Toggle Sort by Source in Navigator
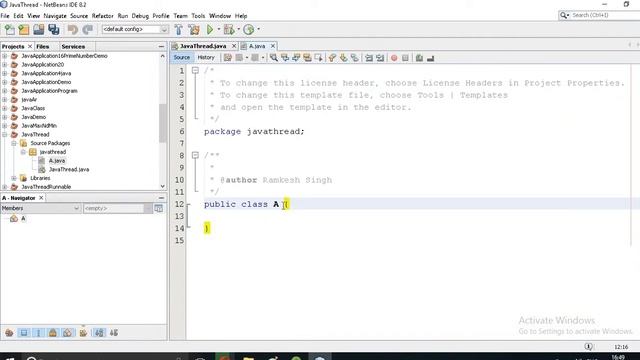 (114, 333)
